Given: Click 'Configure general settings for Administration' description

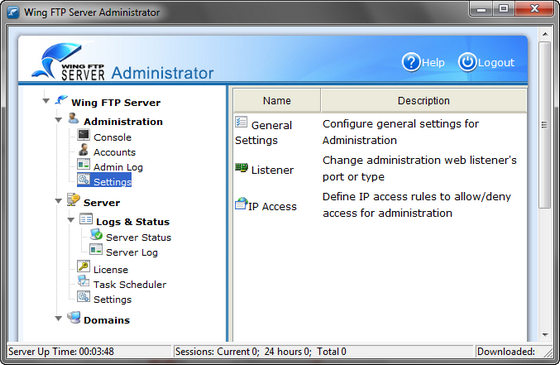Looking at the screenshot, I should click(x=400, y=132).
